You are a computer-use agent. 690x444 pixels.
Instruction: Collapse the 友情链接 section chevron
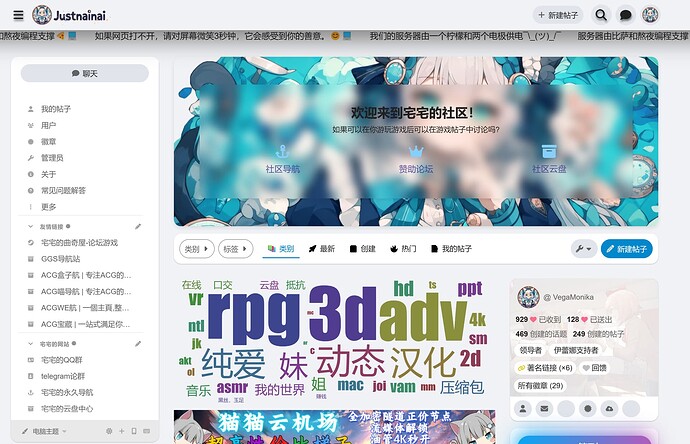click(30, 227)
